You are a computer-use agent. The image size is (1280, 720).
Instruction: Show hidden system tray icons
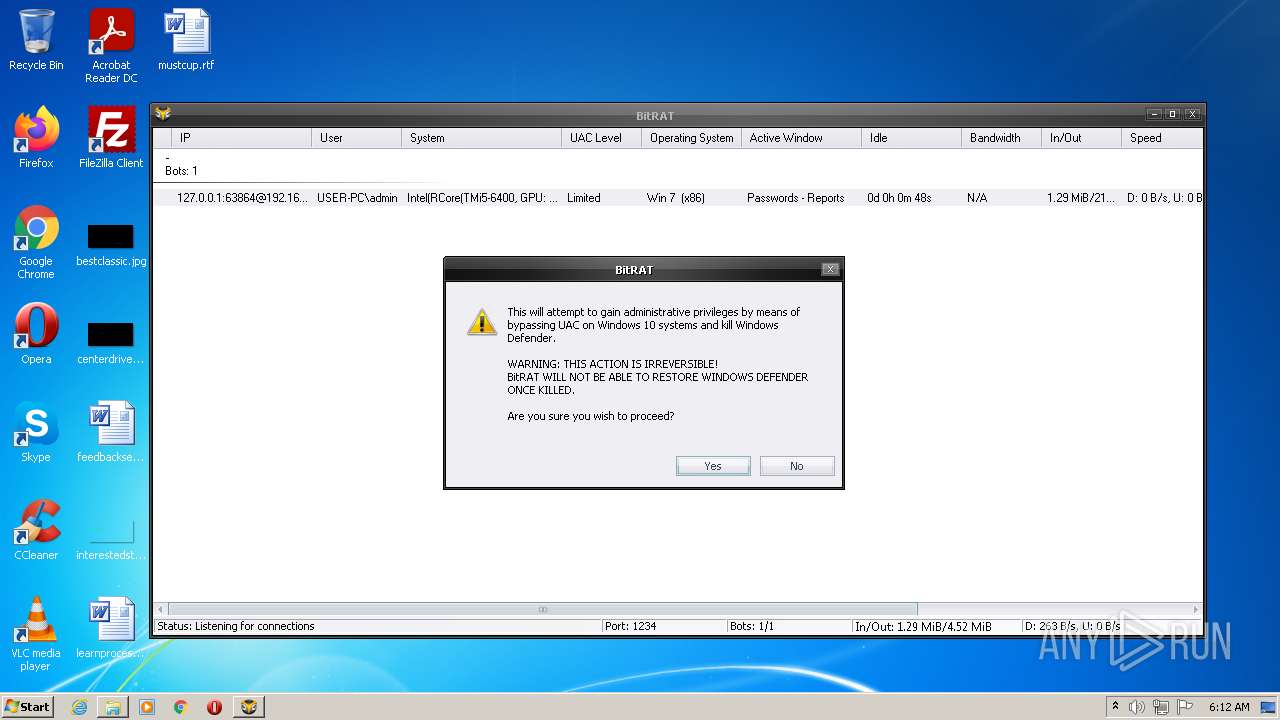pyautogui.click(x=1116, y=707)
